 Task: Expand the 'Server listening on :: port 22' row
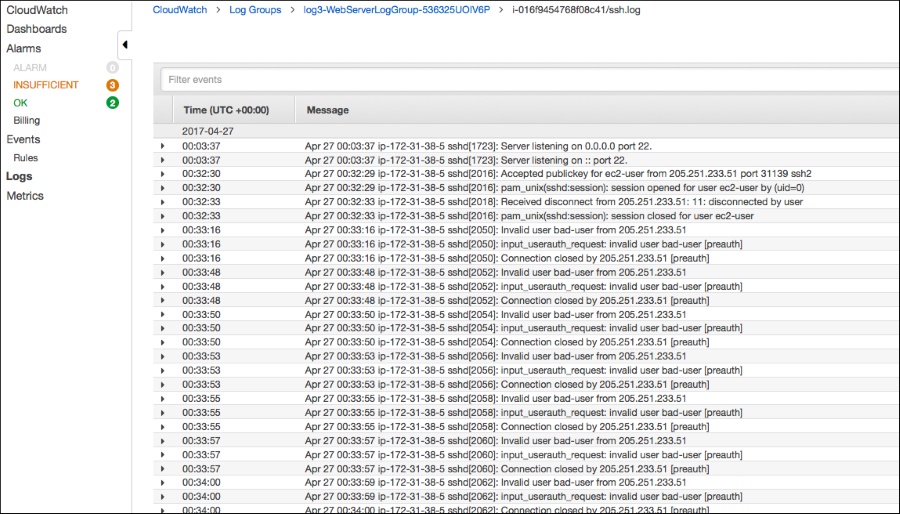tap(162, 160)
